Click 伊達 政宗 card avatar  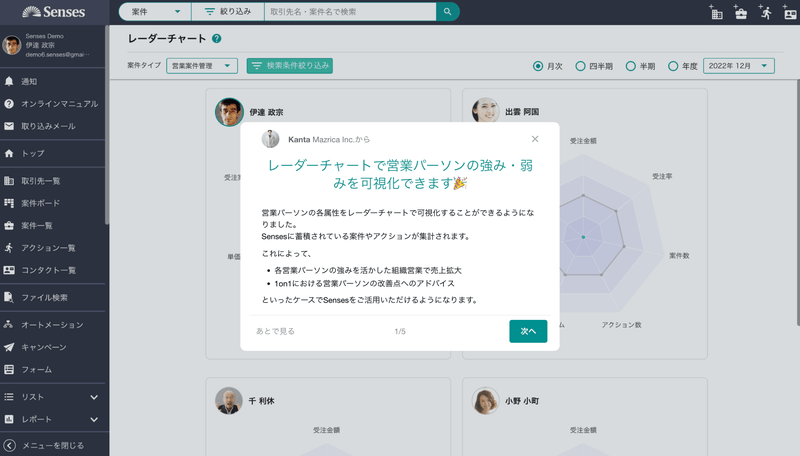tap(229, 112)
